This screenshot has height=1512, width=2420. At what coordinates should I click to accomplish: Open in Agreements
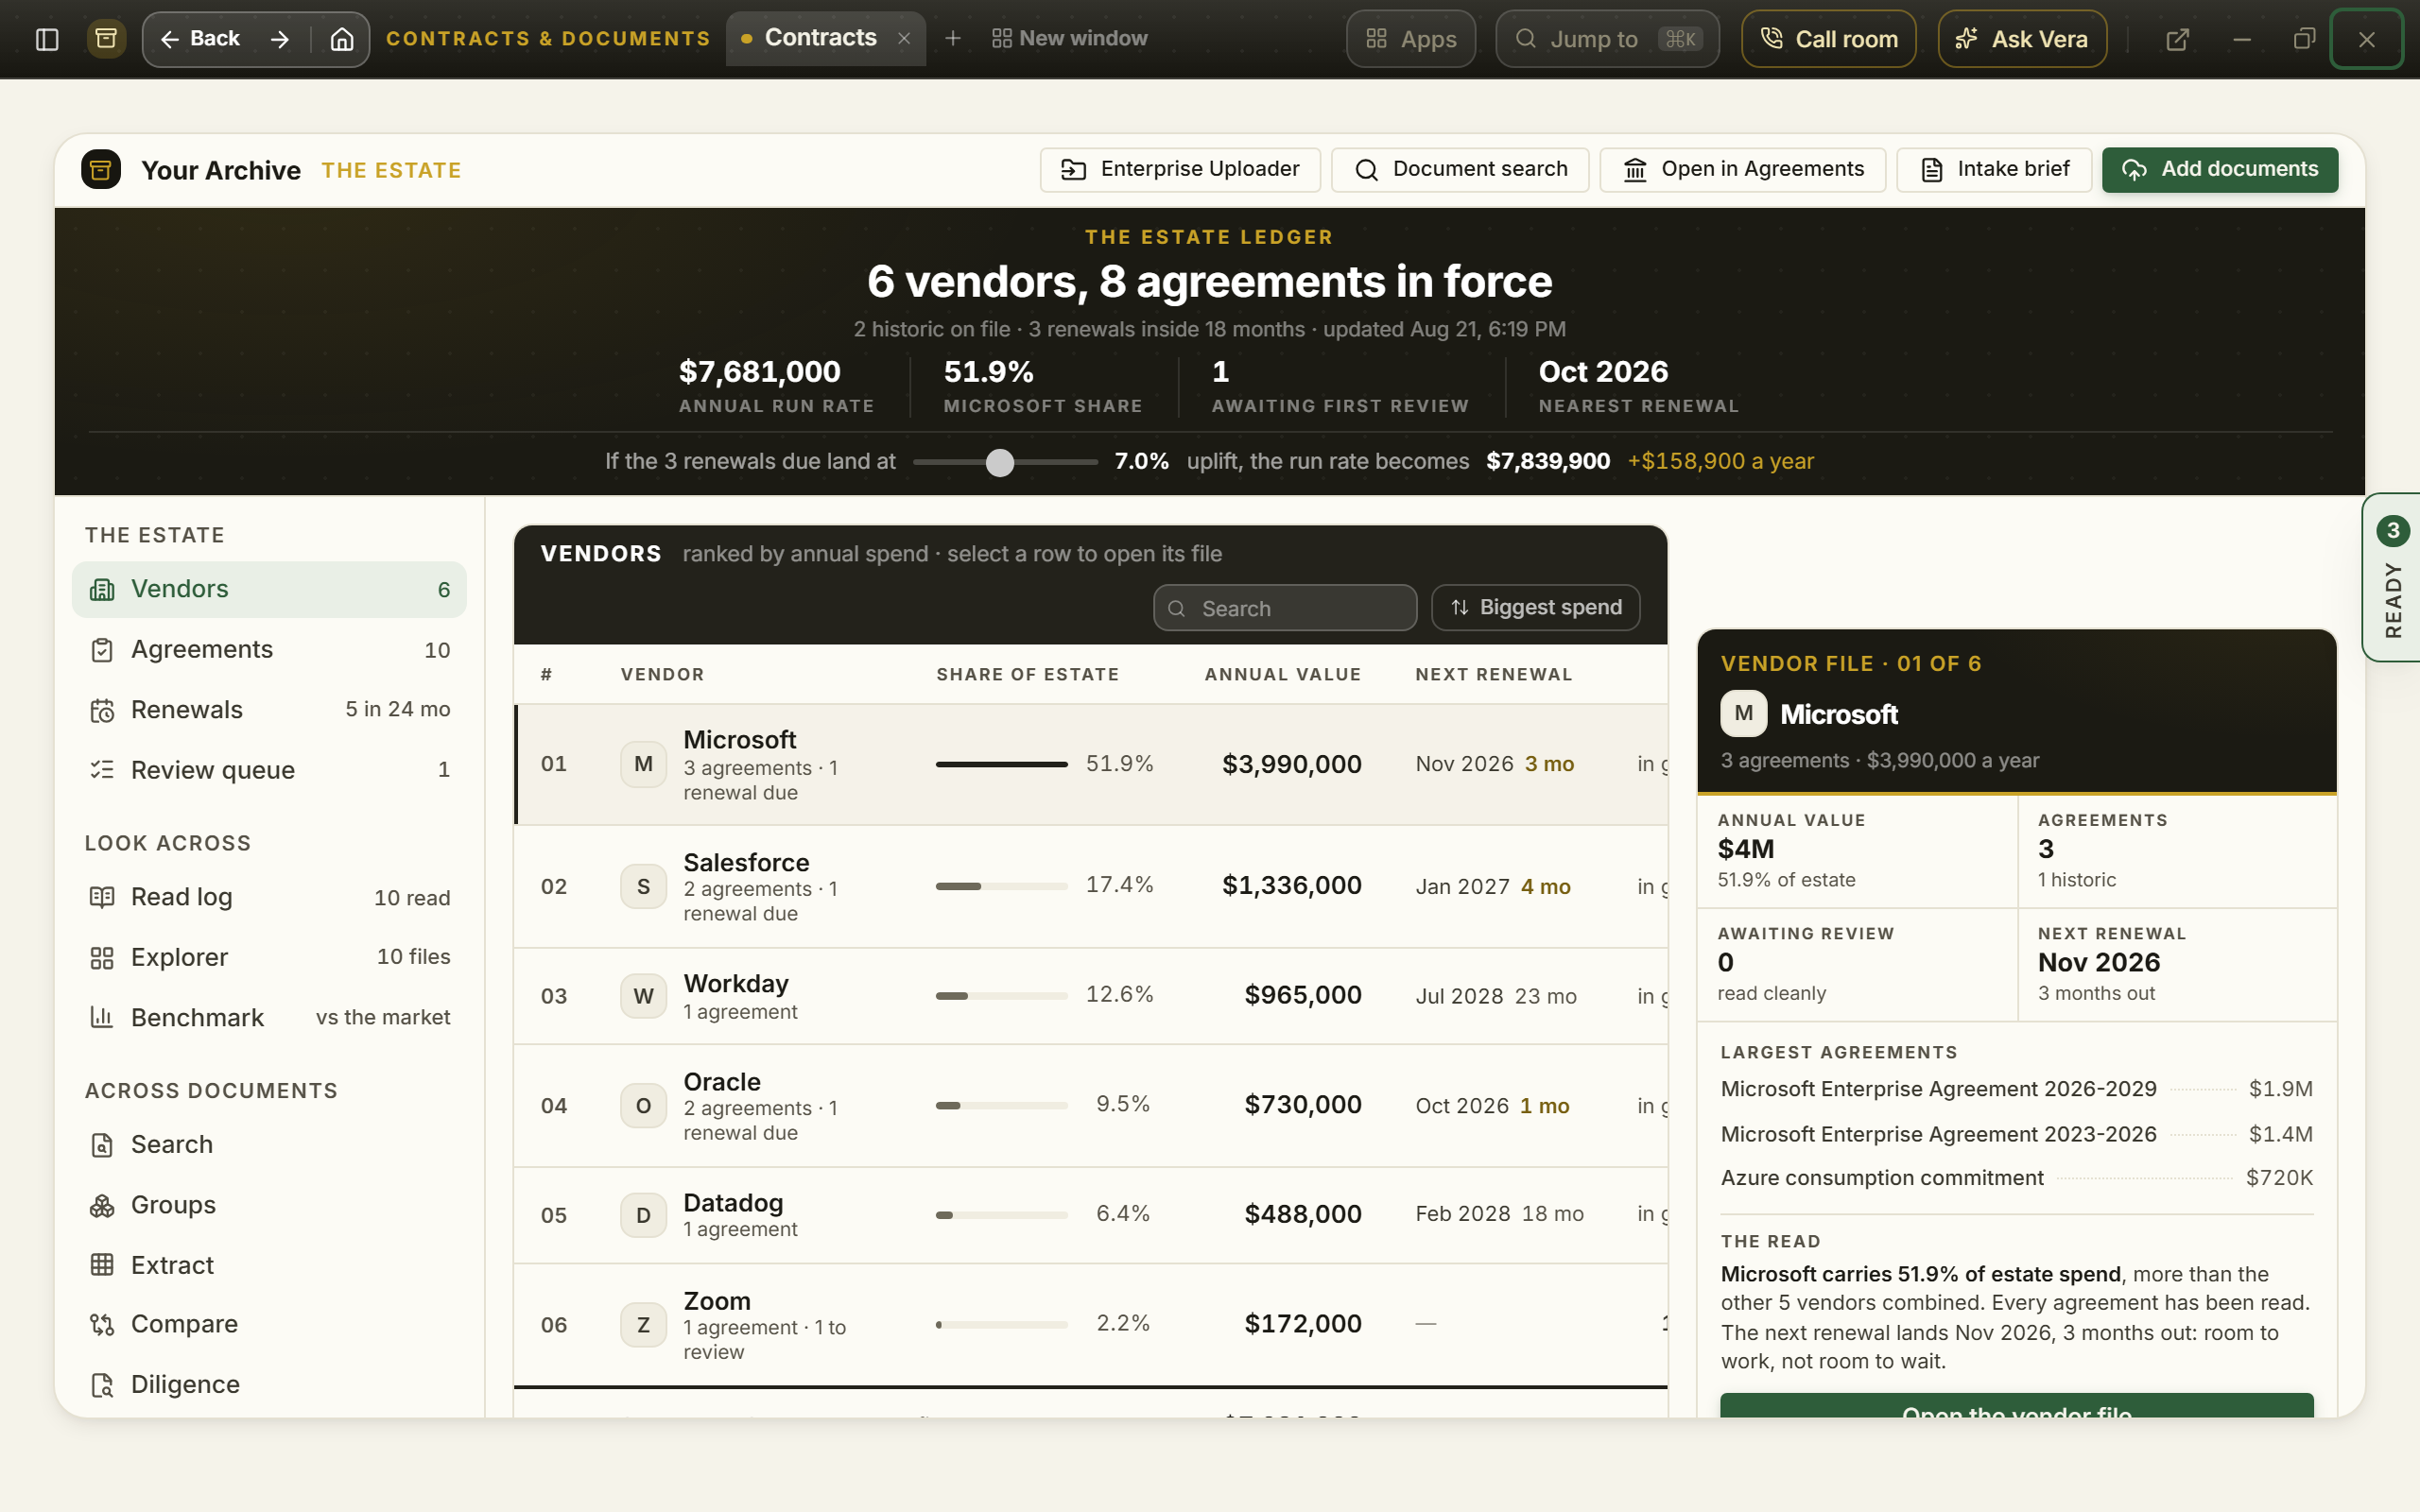tap(1742, 169)
